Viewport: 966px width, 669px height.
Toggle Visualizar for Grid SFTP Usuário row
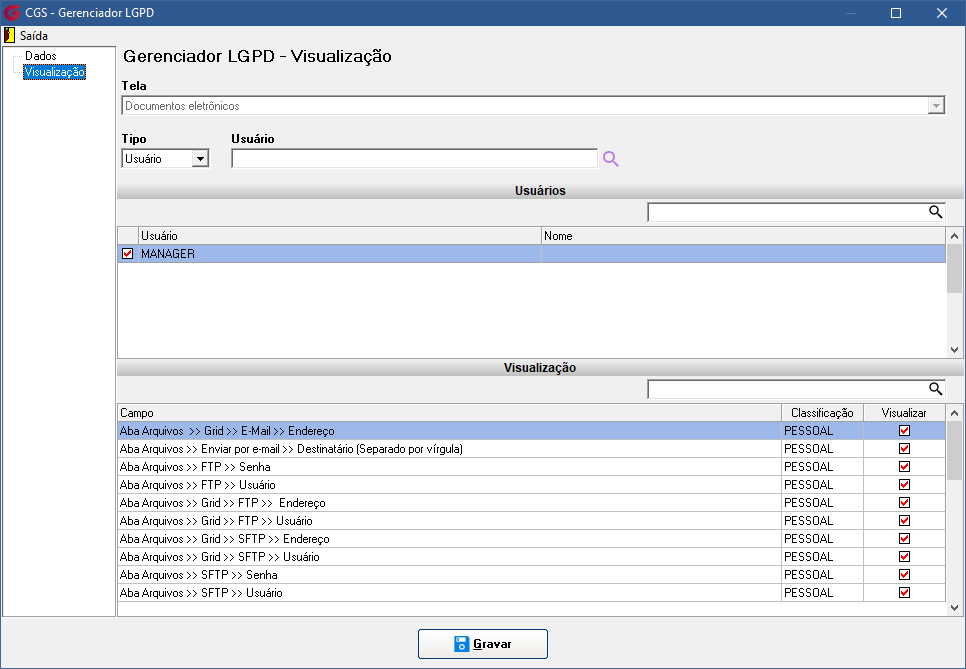(904, 557)
